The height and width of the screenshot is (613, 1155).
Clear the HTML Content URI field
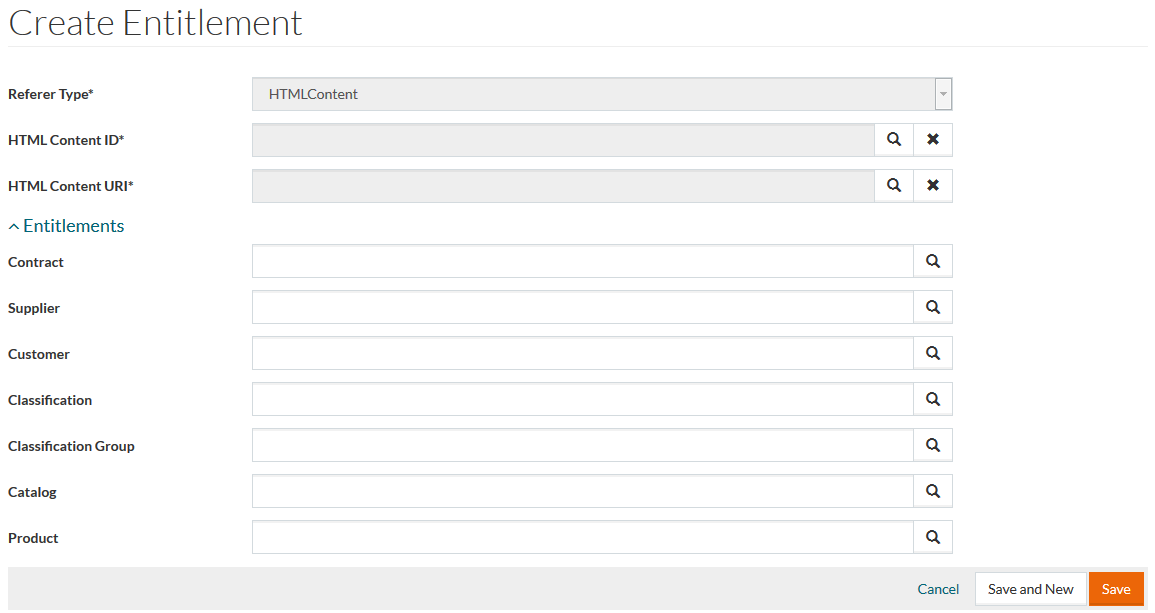[x=933, y=186]
